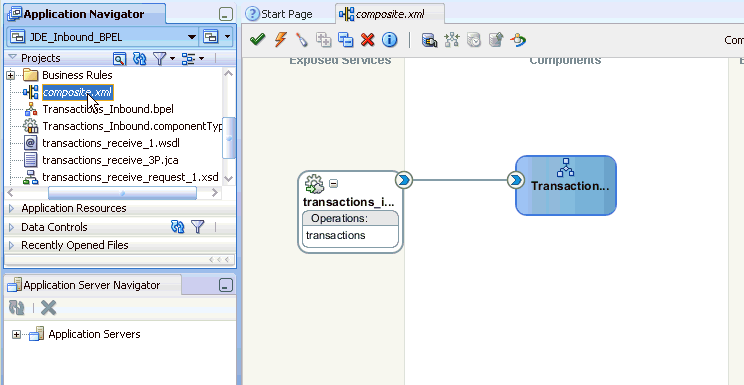Click the search magnifier icon in Projects bar
The width and height of the screenshot is (744, 385).
point(120,58)
